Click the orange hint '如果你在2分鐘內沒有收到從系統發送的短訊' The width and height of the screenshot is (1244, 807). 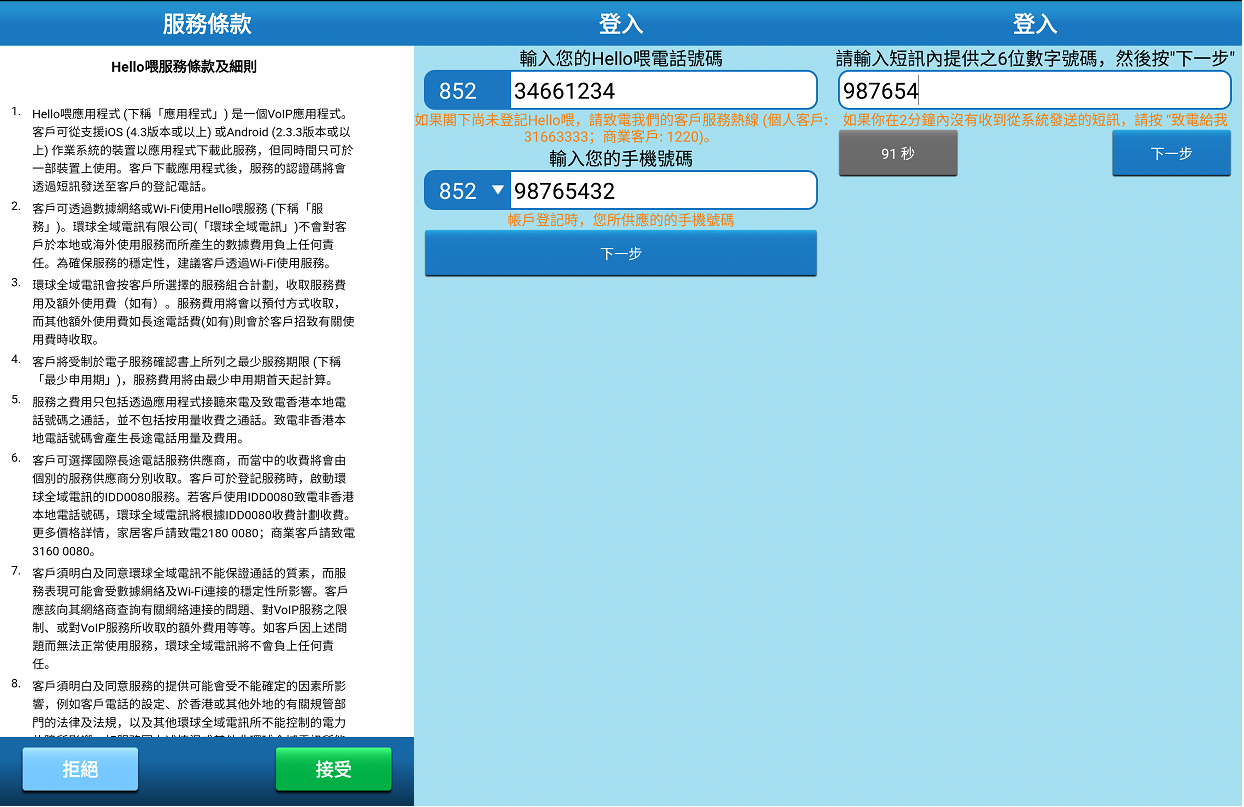click(1035, 120)
